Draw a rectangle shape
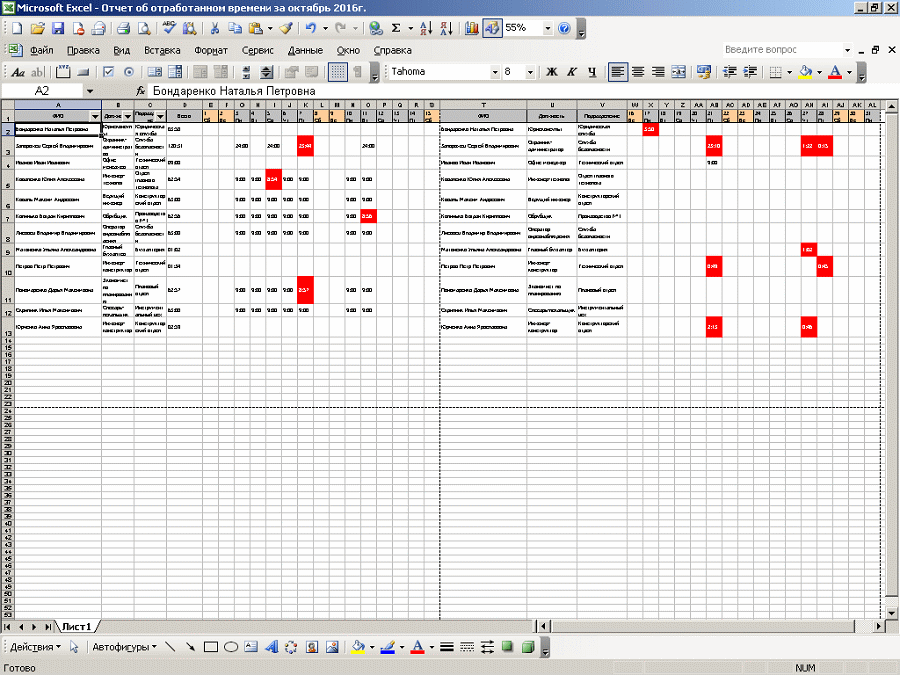The width and height of the screenshot is (900, 675). [211, 647]
